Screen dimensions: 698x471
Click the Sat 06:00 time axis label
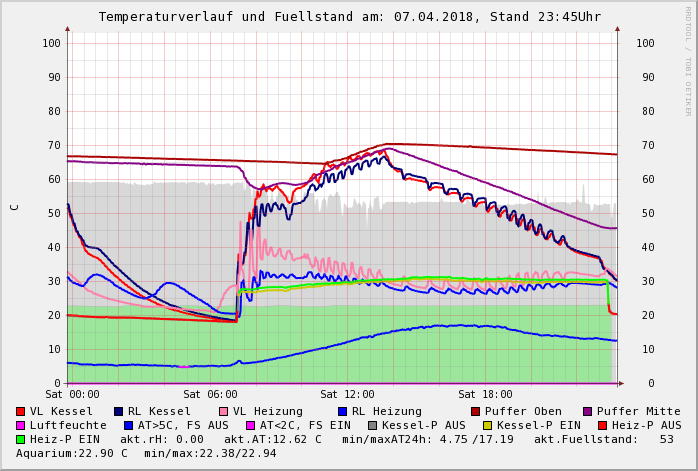click(x=209, y=394)
